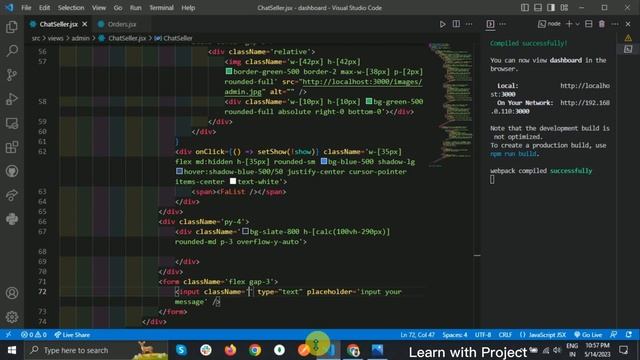Click the border-green-500 color swatch

tap(229, 71)
